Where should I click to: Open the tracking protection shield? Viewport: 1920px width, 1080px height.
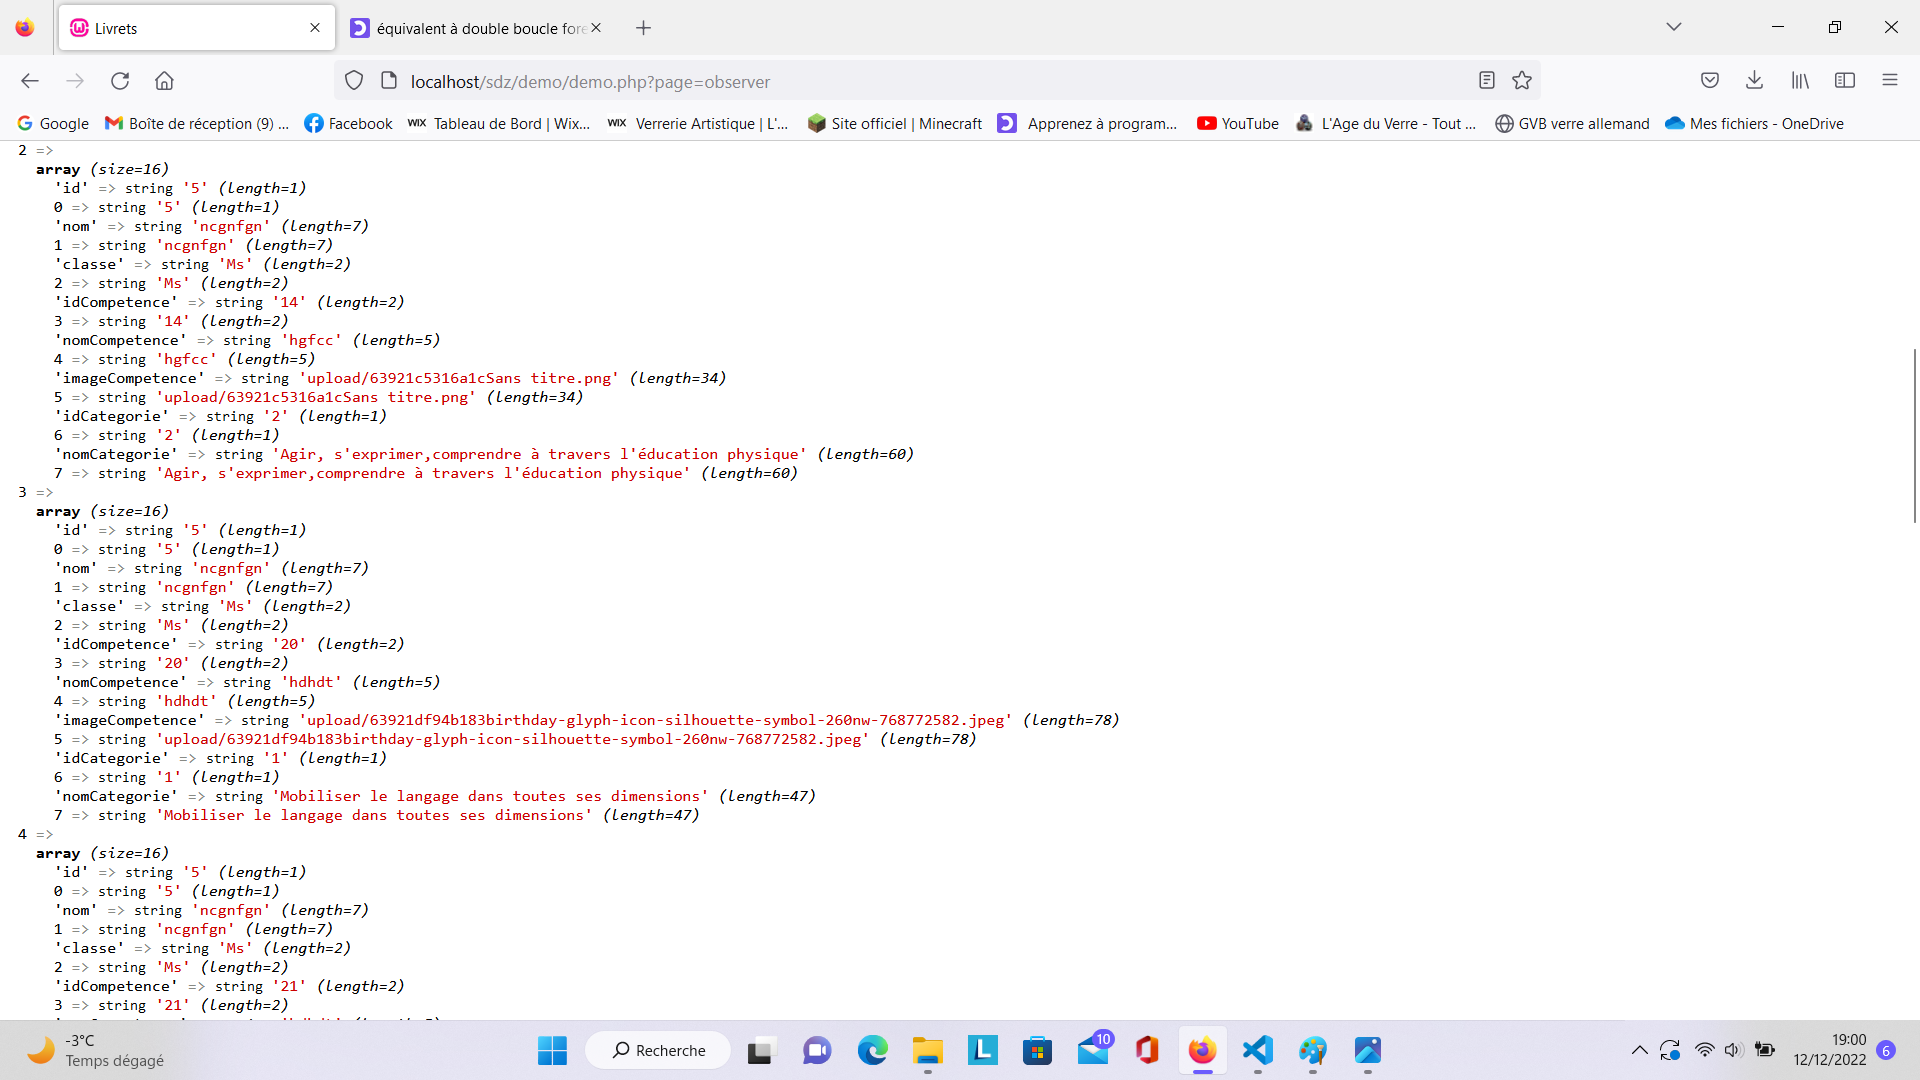click(353, 81)
